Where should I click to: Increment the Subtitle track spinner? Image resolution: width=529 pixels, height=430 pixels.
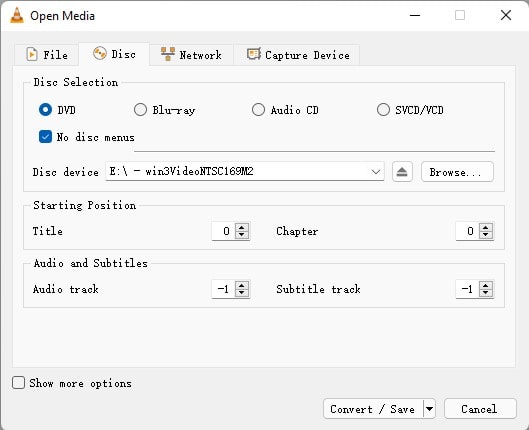click(485, 285)
